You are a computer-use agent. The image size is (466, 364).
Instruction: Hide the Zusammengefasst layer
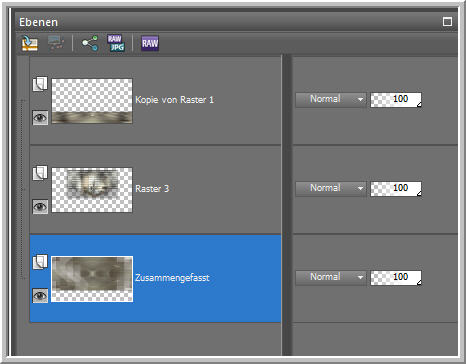click(40, 296)
